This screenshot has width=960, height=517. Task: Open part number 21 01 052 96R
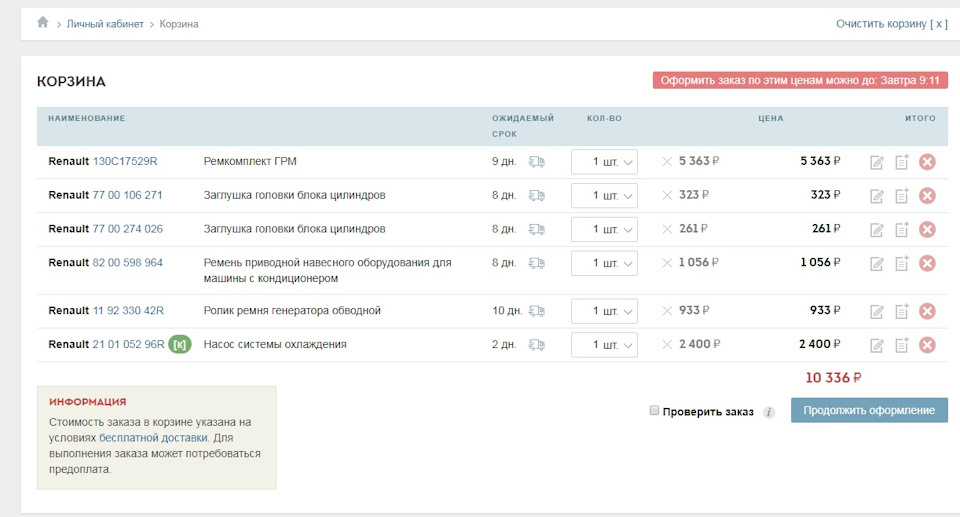click(129, 344)
